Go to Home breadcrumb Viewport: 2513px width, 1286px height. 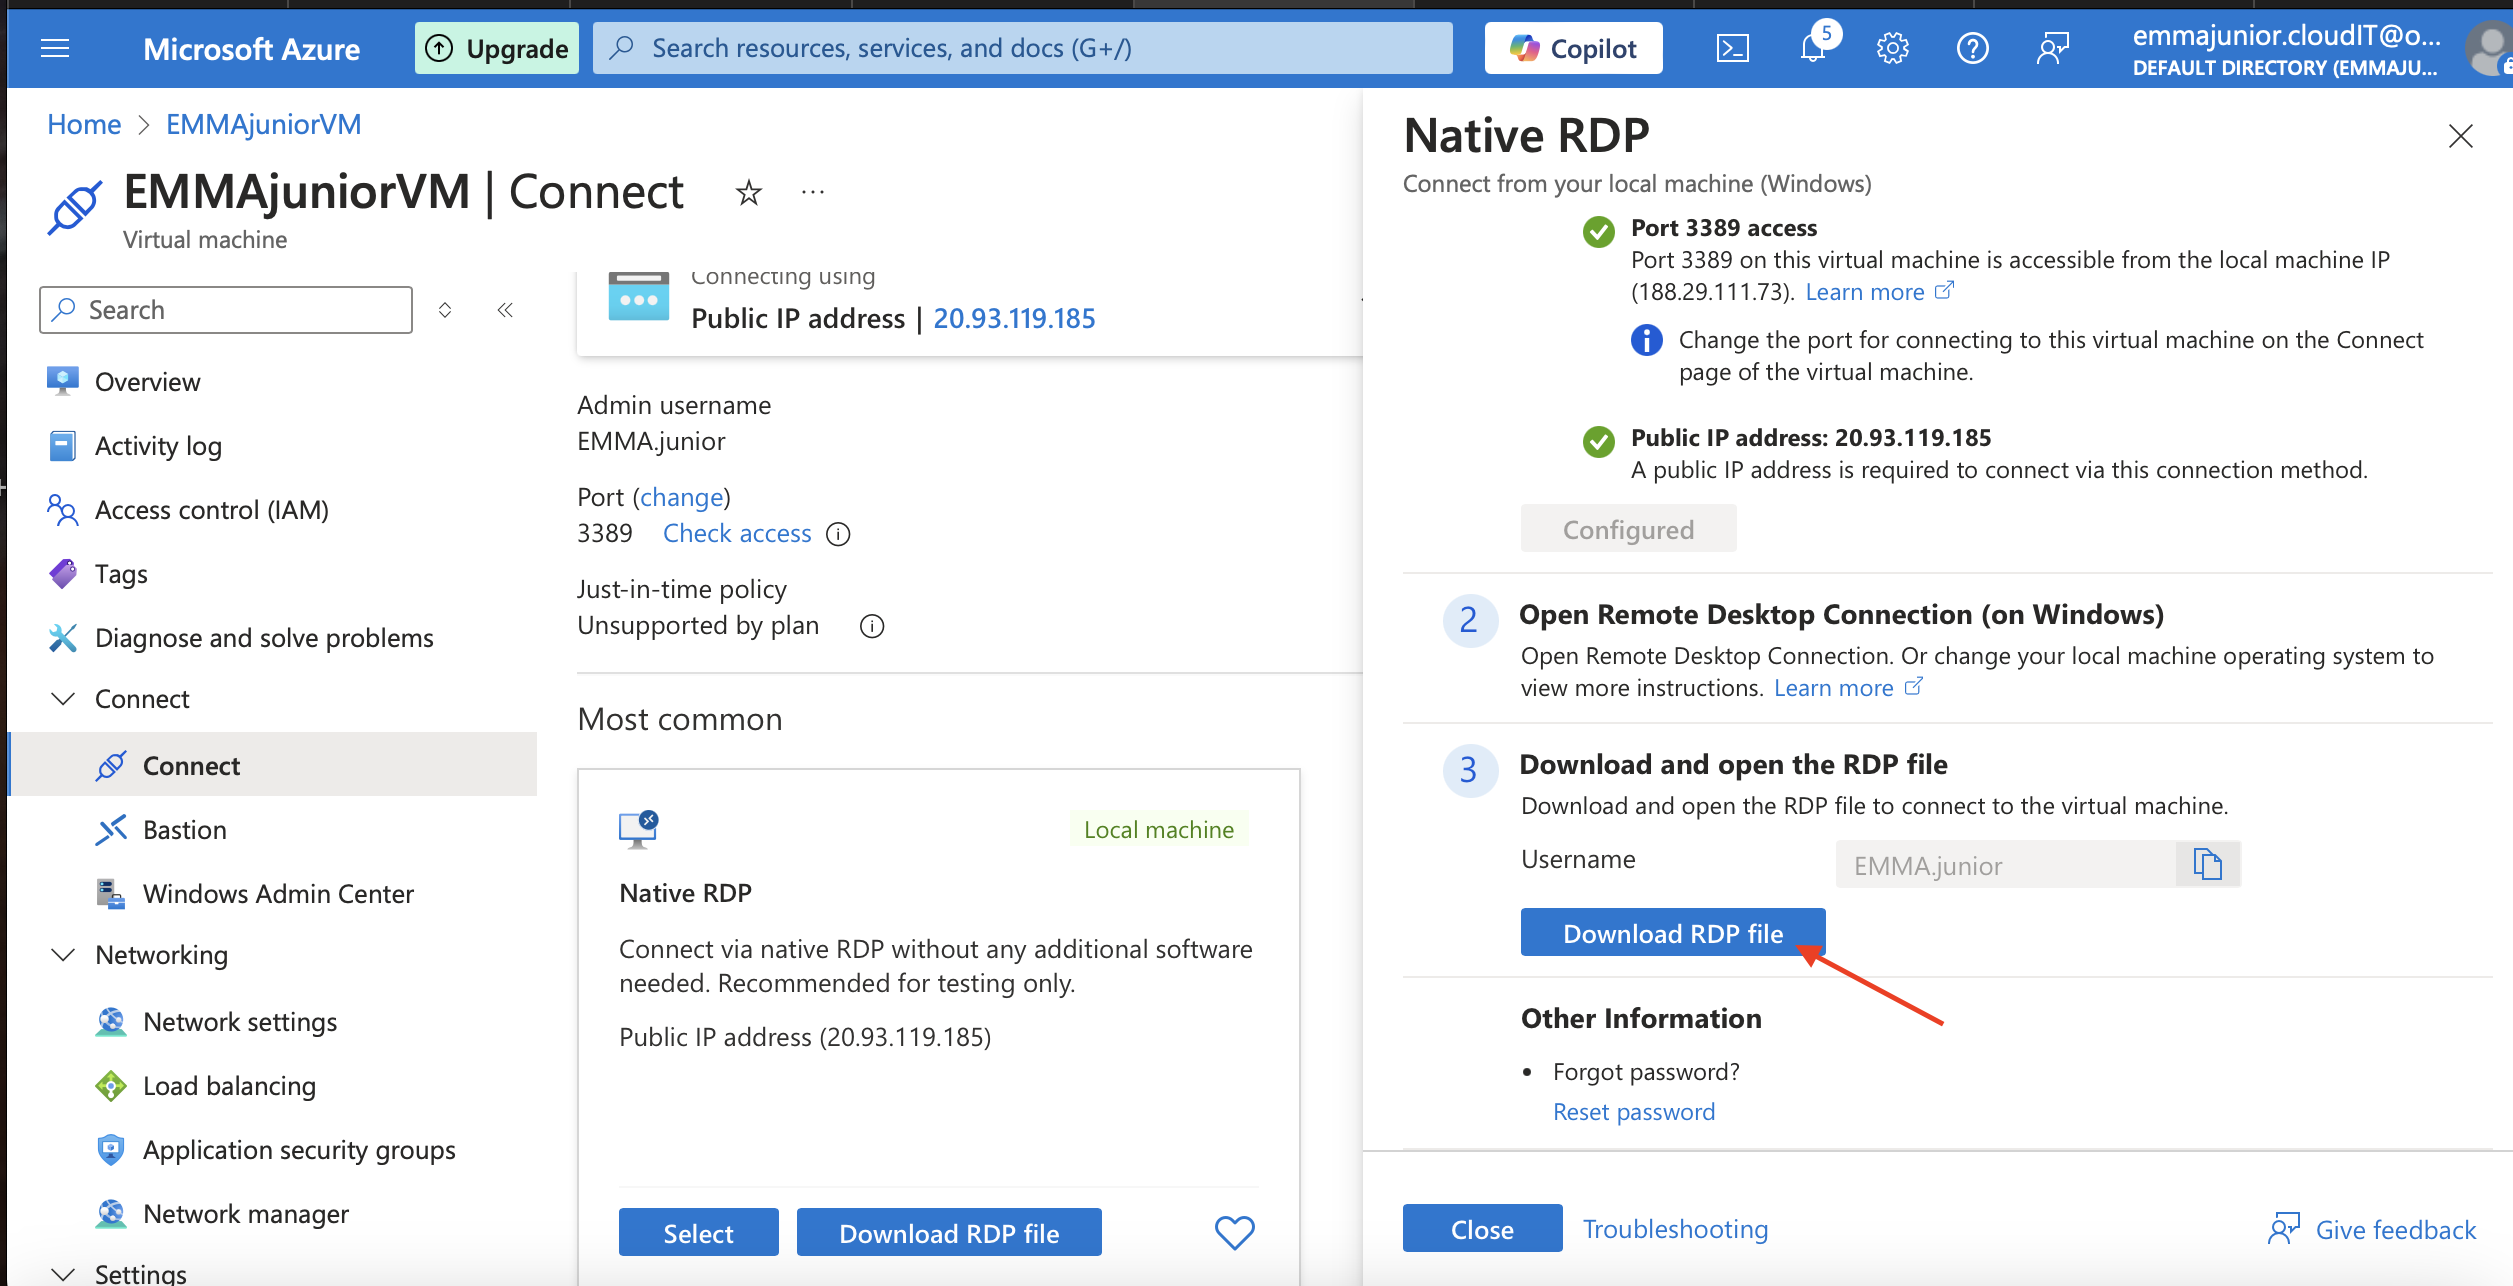84,124
